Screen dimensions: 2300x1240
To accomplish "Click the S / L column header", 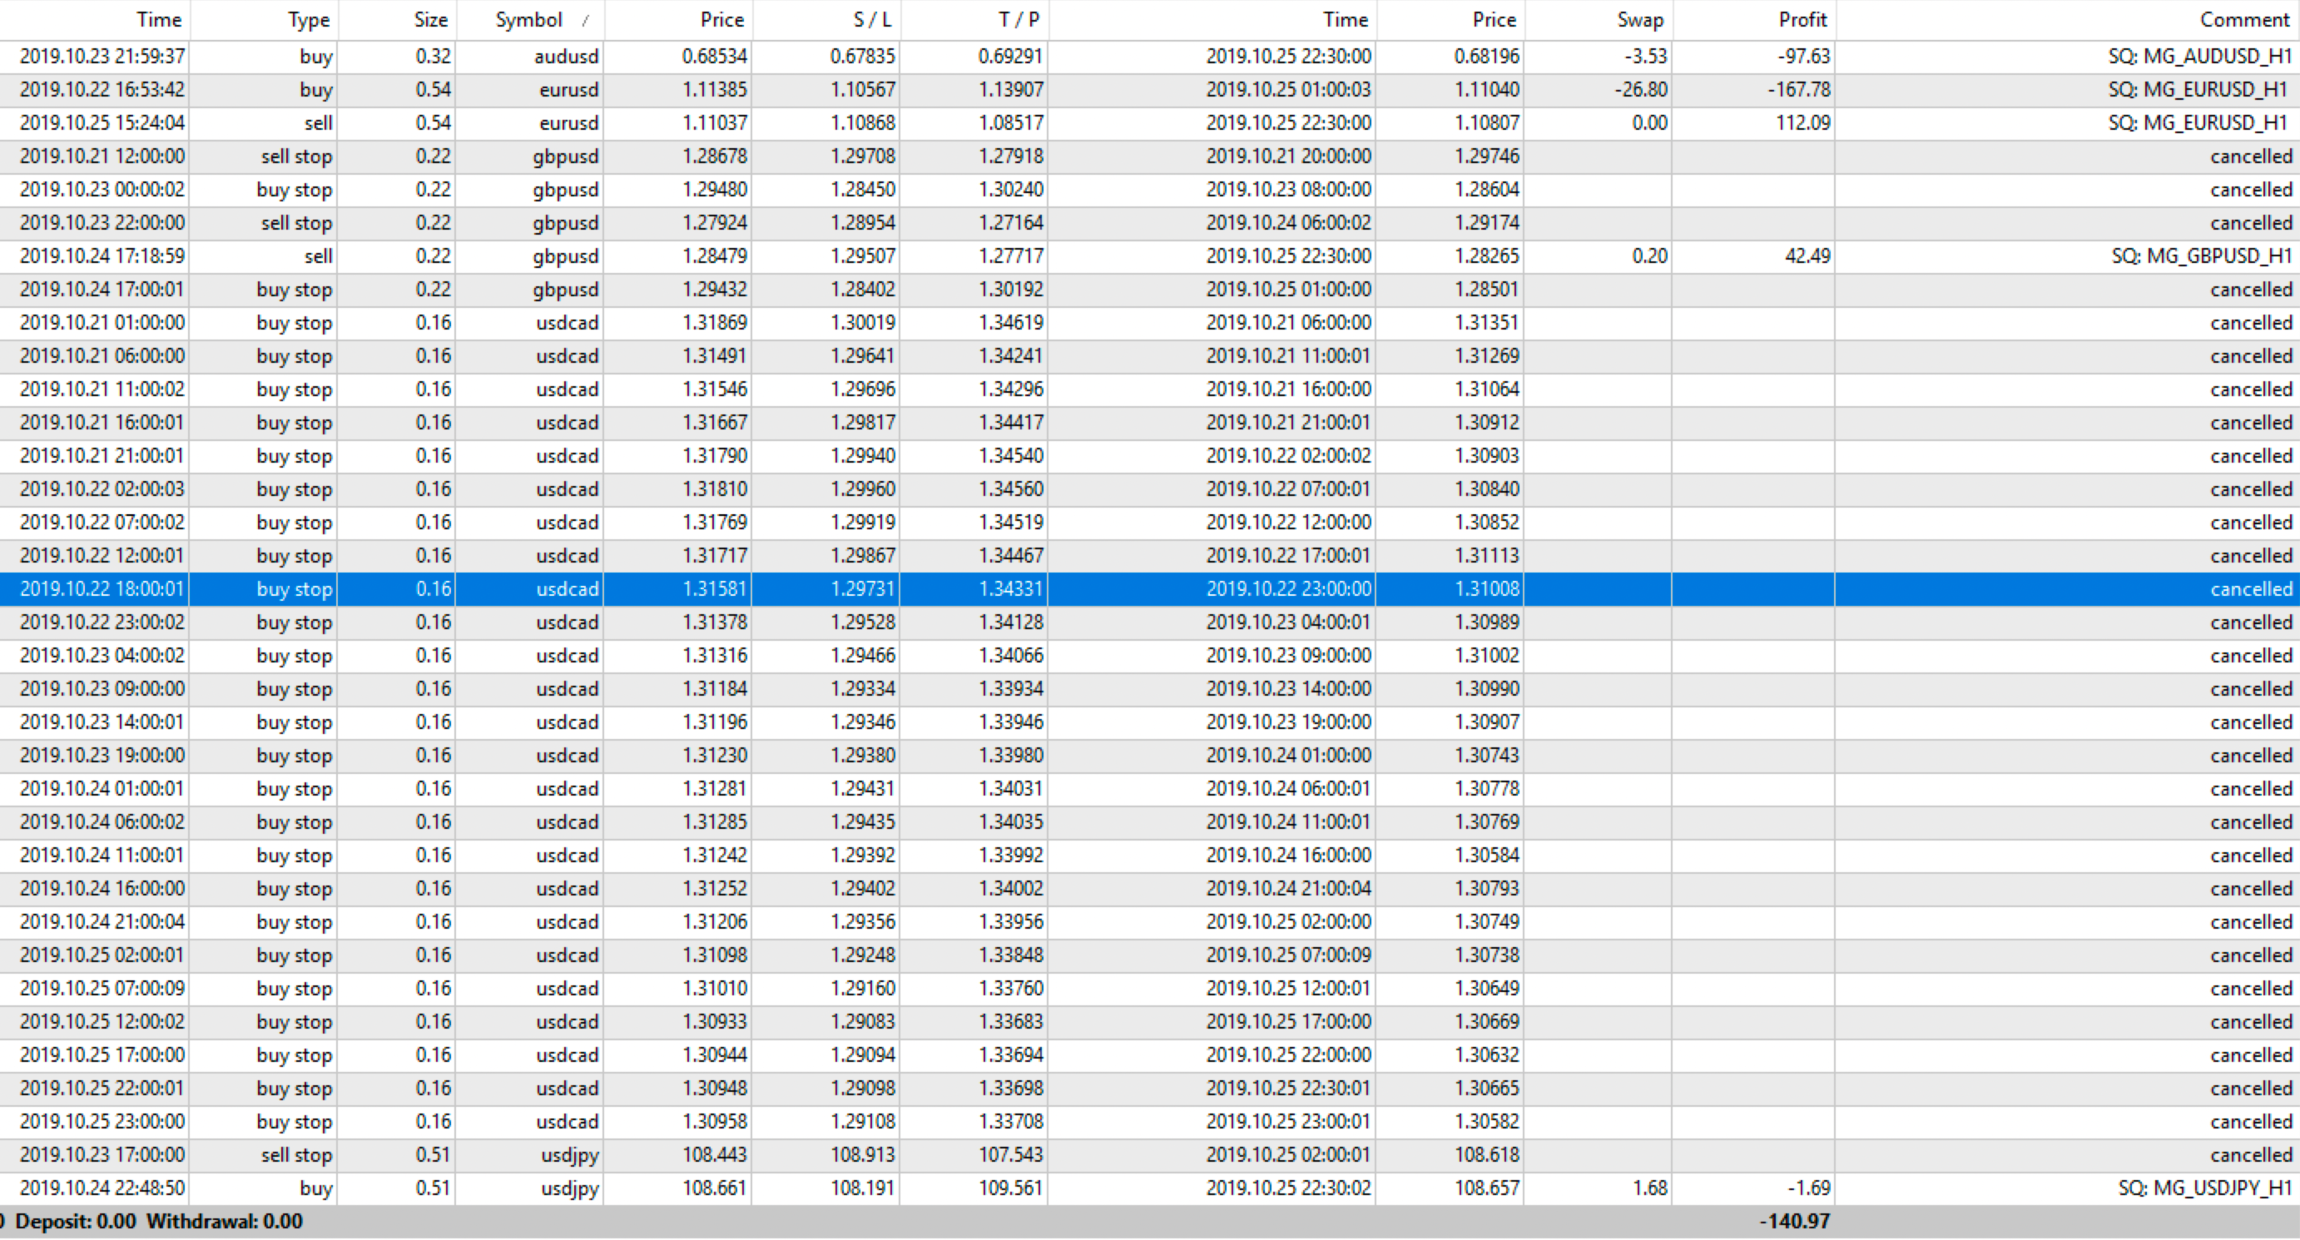I will (872, 19).
